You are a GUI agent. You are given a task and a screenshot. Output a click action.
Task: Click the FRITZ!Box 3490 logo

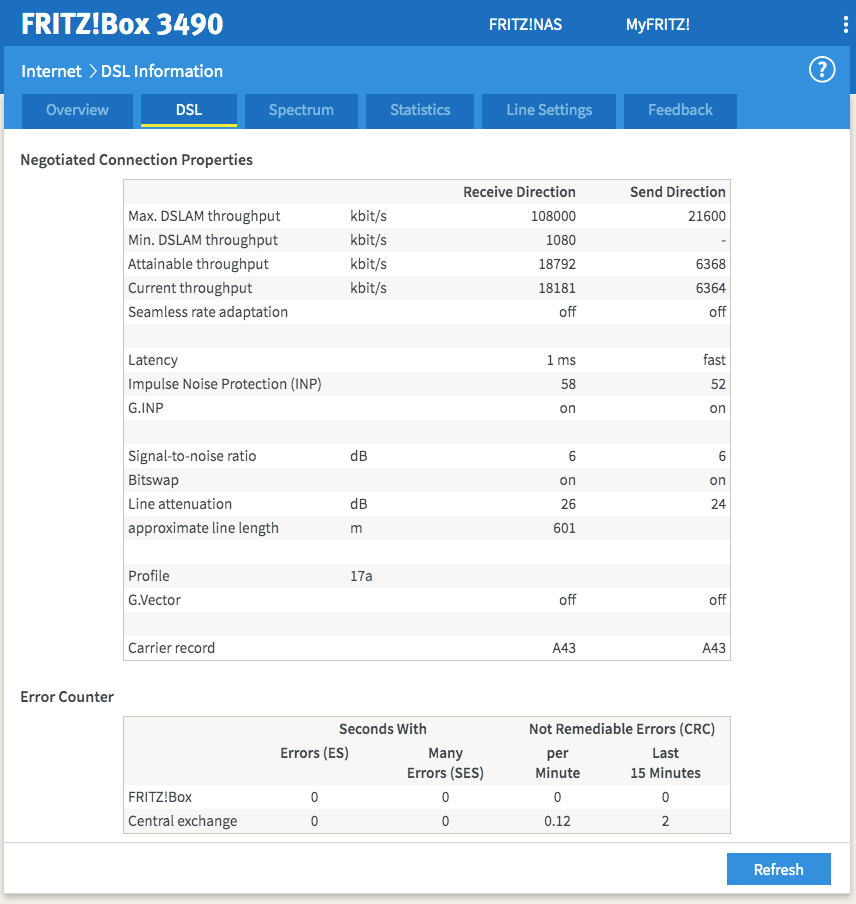[x=122, y=24]
